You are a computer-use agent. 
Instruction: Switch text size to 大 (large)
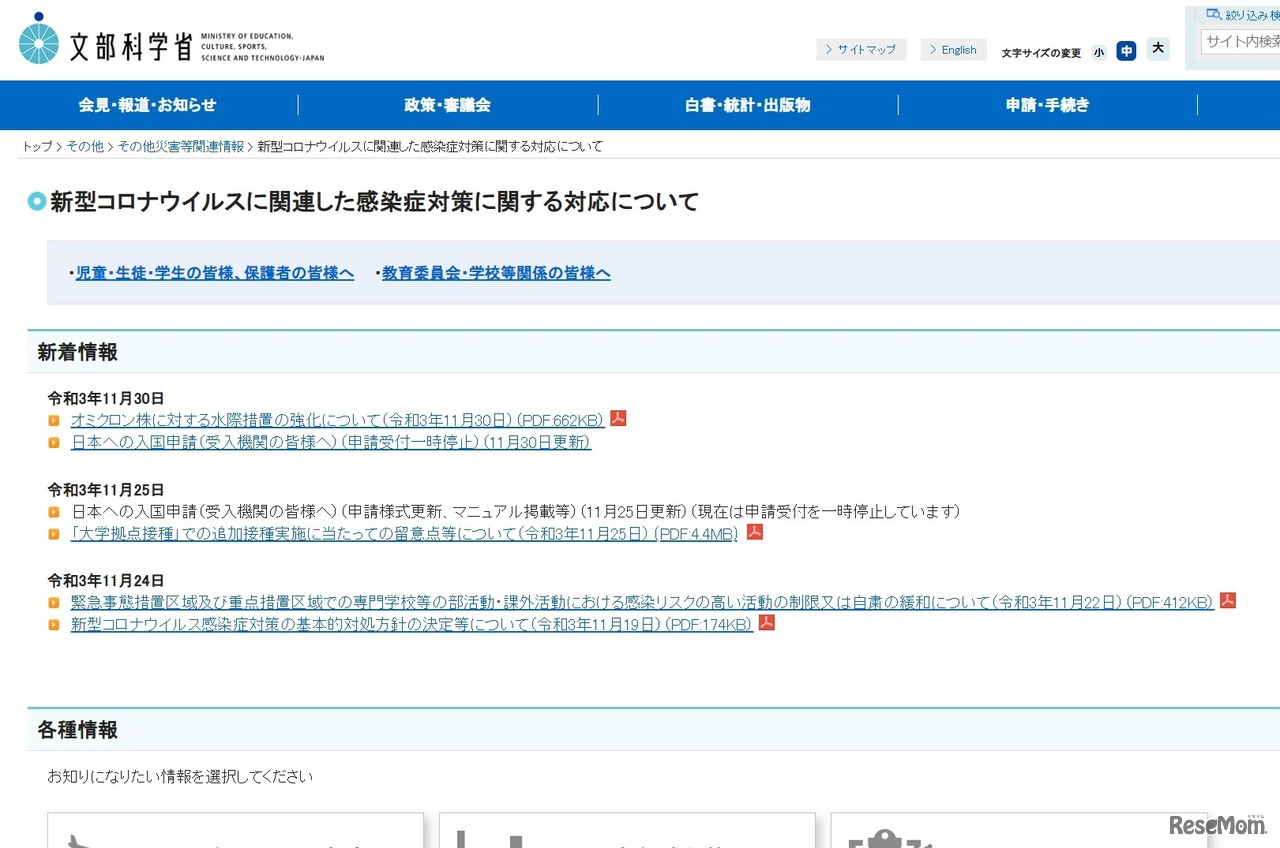click(1157, 48)
